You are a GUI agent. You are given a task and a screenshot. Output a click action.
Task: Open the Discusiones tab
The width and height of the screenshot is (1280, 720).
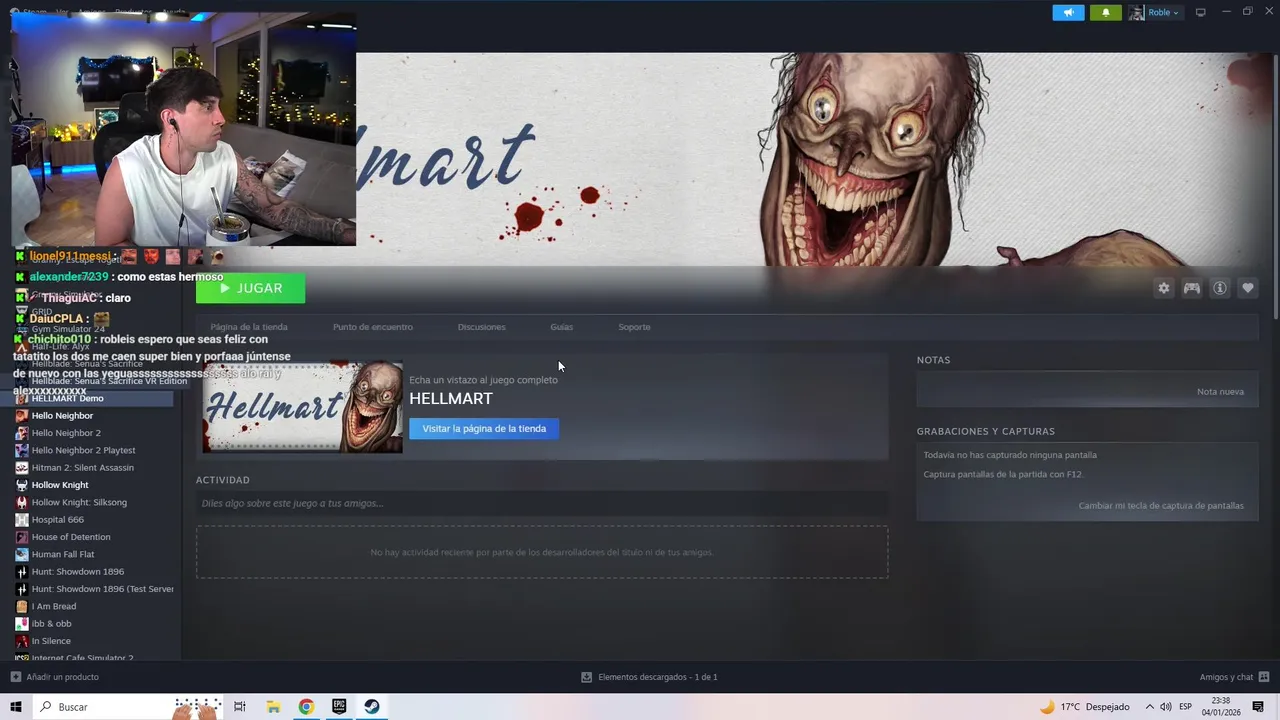[481, 327]
